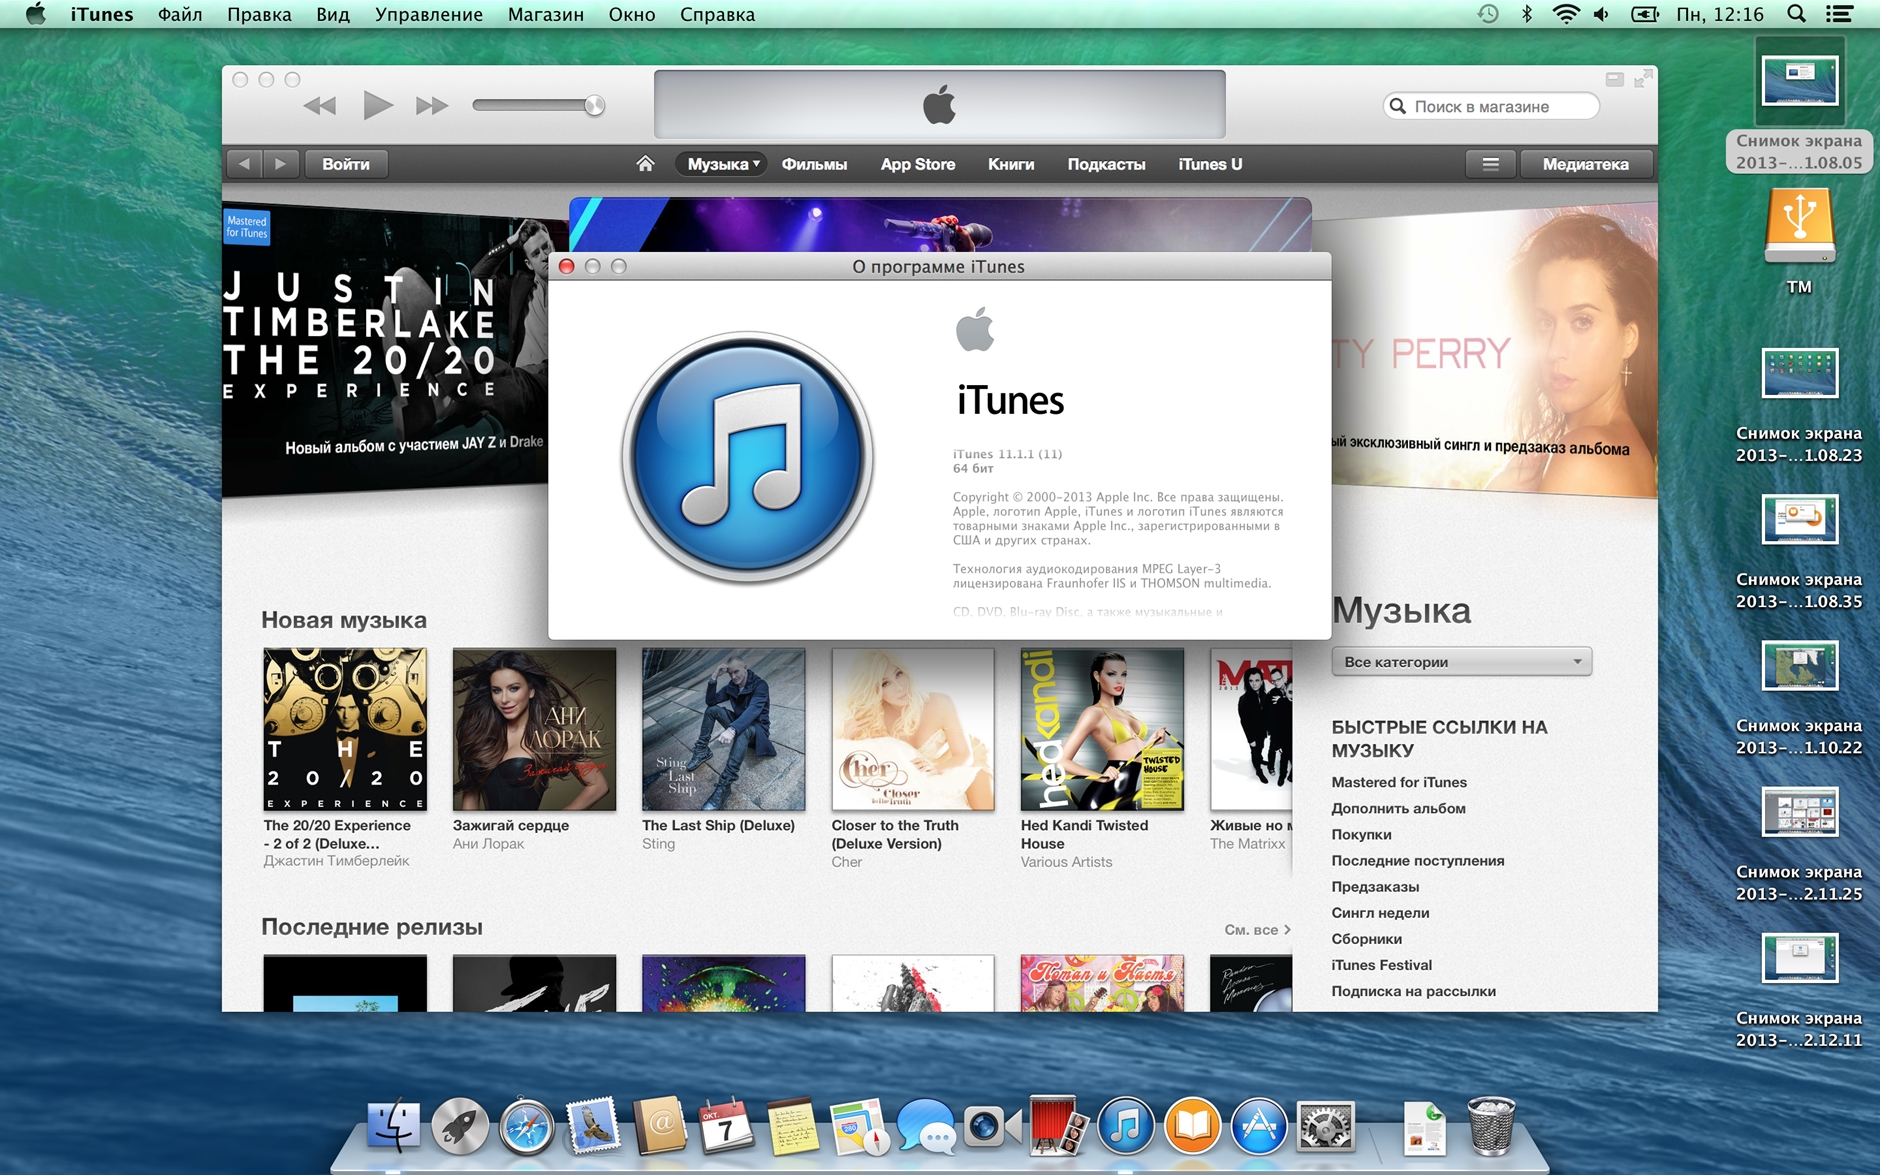This screenshot has height=1175, width=1880.
Task: Click the Time Machine status icon
Action: tap(1488, 14)
